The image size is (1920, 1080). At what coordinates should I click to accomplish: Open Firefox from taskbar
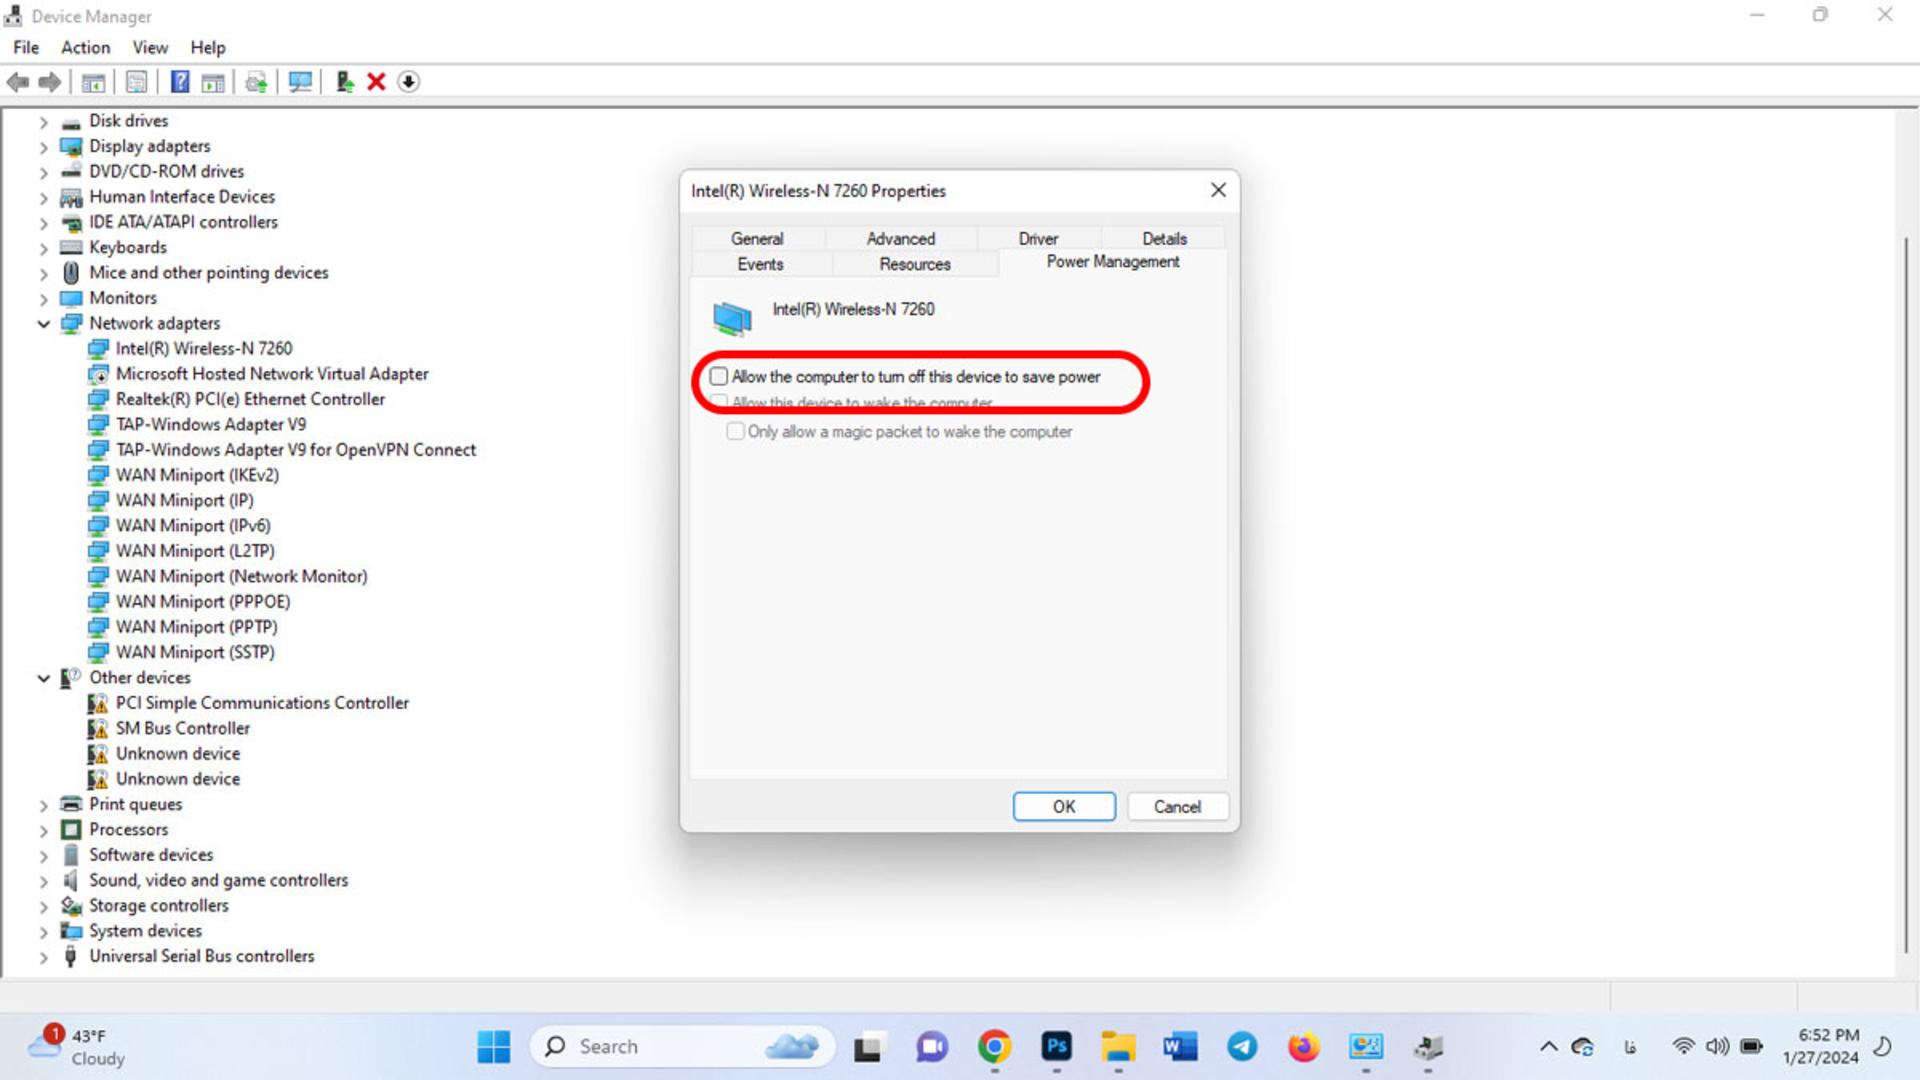point(1303,1047)
